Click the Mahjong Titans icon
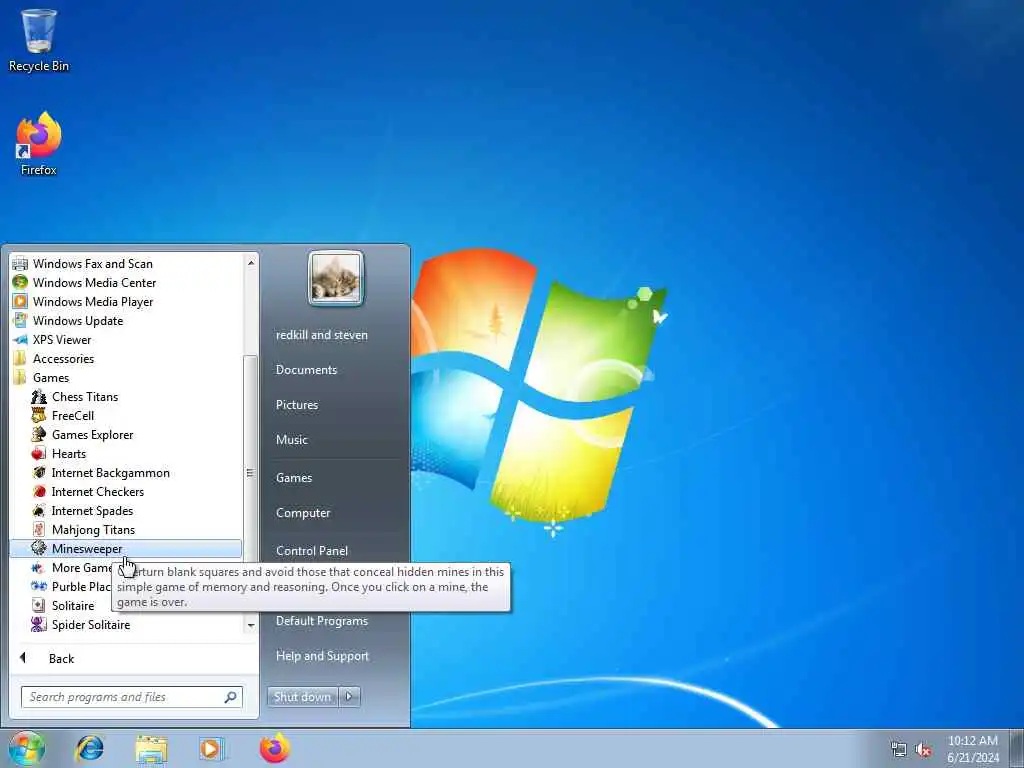This screenshot has height=768, width=1024. pos(39,530)
